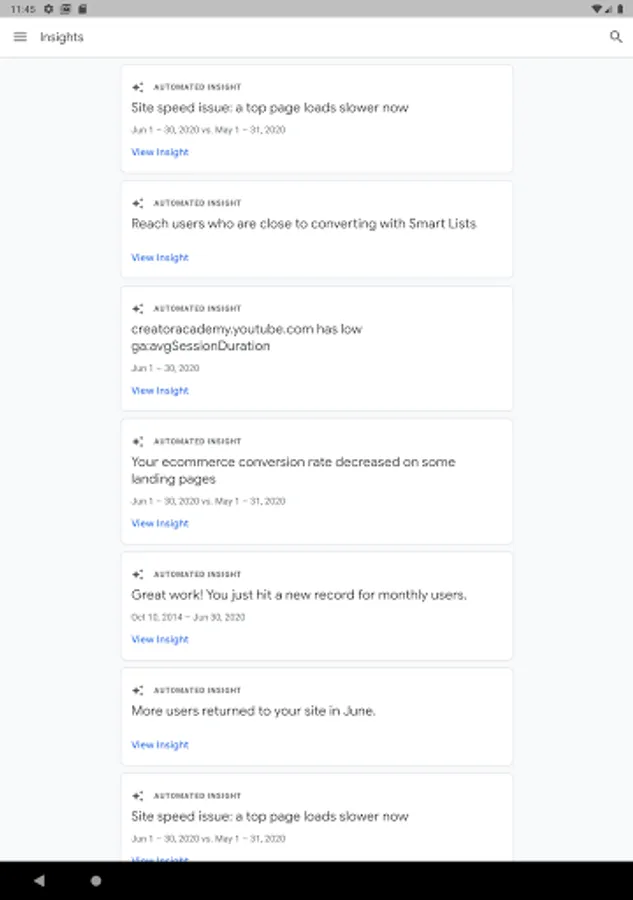
Task: Click sparkle icon on Smart Lists insight
Action: click(x=138, y=203)
